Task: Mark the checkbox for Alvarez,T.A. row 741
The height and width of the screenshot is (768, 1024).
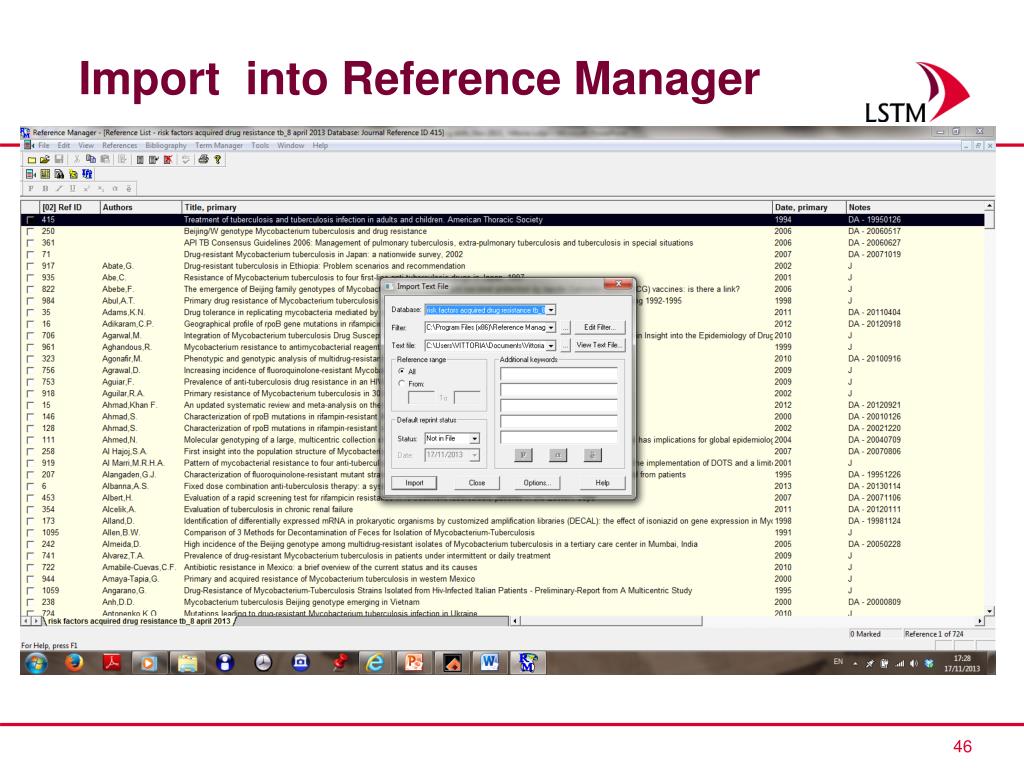Action: click(x=30, y=556)
